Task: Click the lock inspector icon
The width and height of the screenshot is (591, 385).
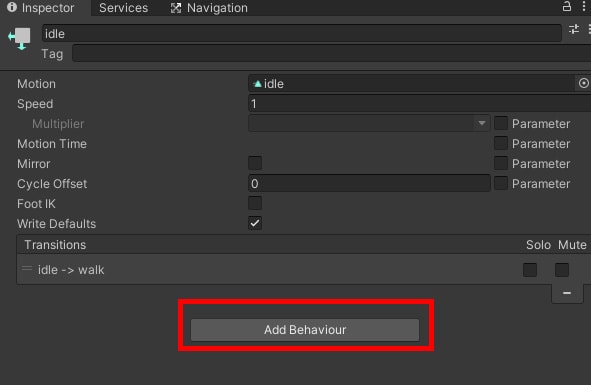Action: tap(567, 6)
